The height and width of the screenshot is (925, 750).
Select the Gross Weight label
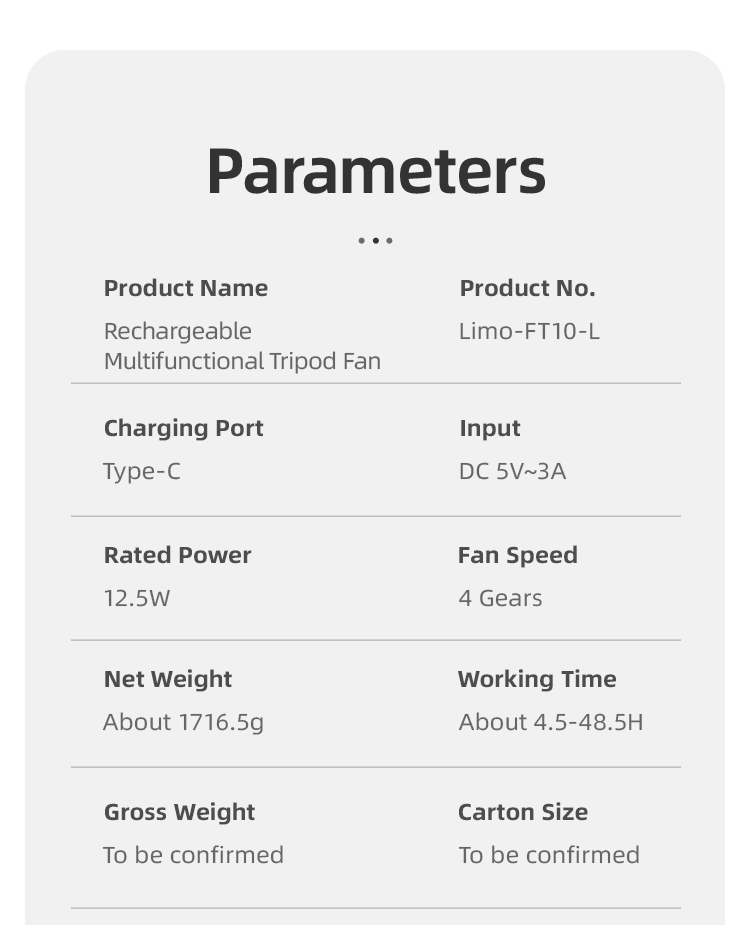tap(179, 813)
